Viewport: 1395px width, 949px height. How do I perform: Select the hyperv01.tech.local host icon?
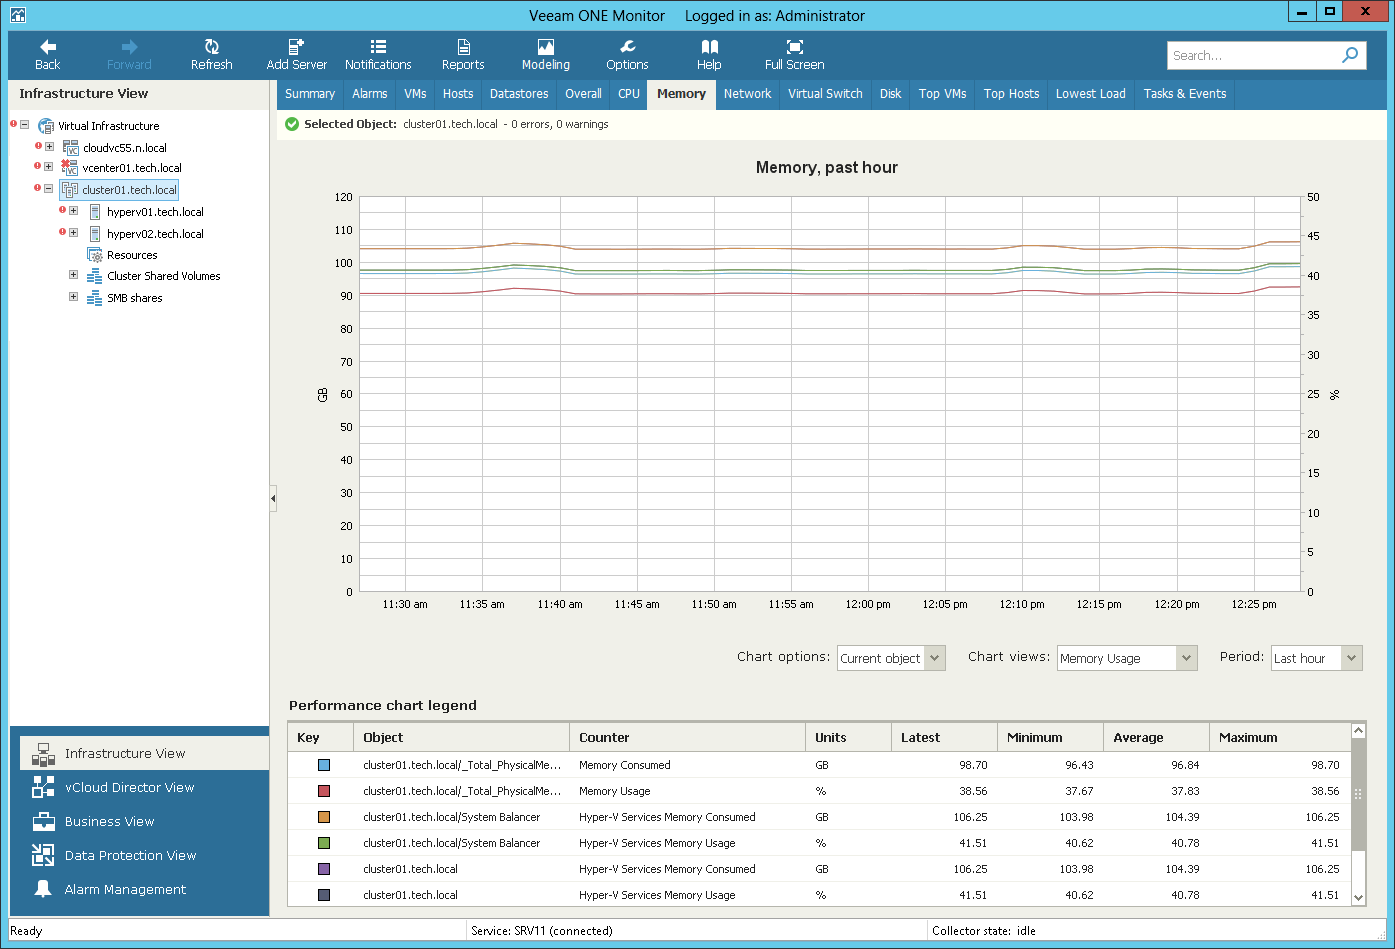tap(95, 212)
